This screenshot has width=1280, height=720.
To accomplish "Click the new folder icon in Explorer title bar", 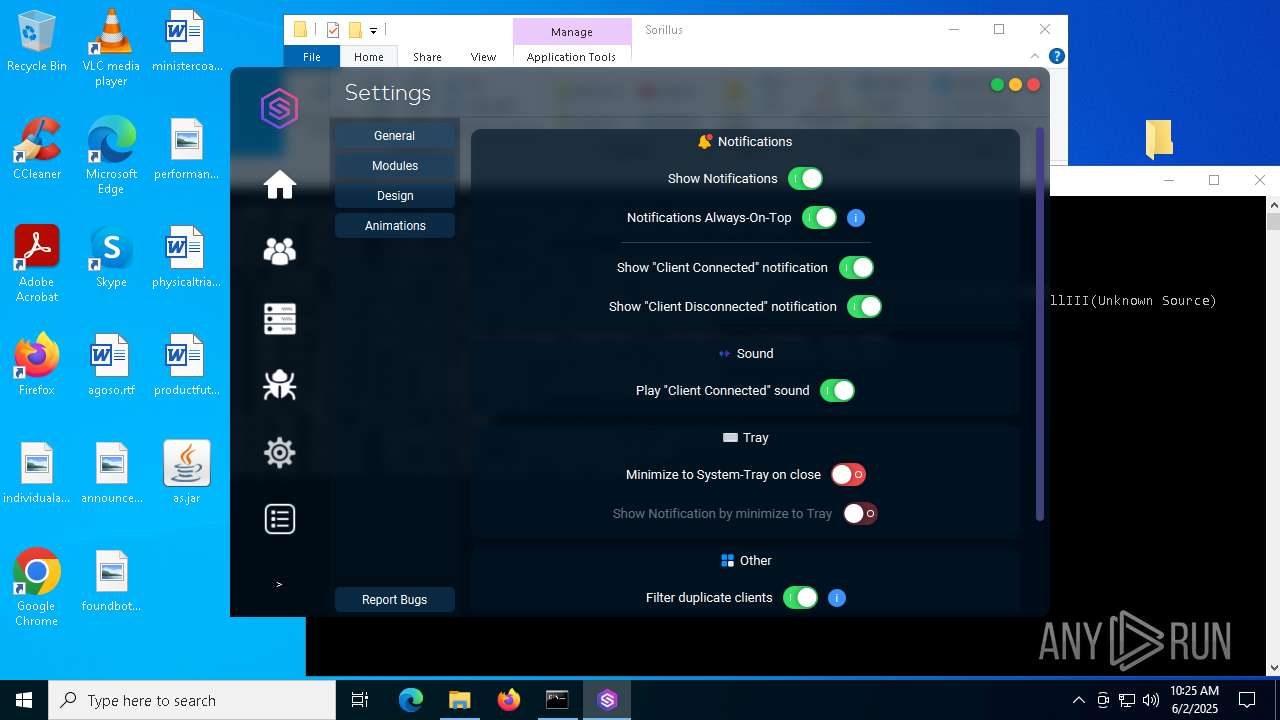I will [354, 30].
